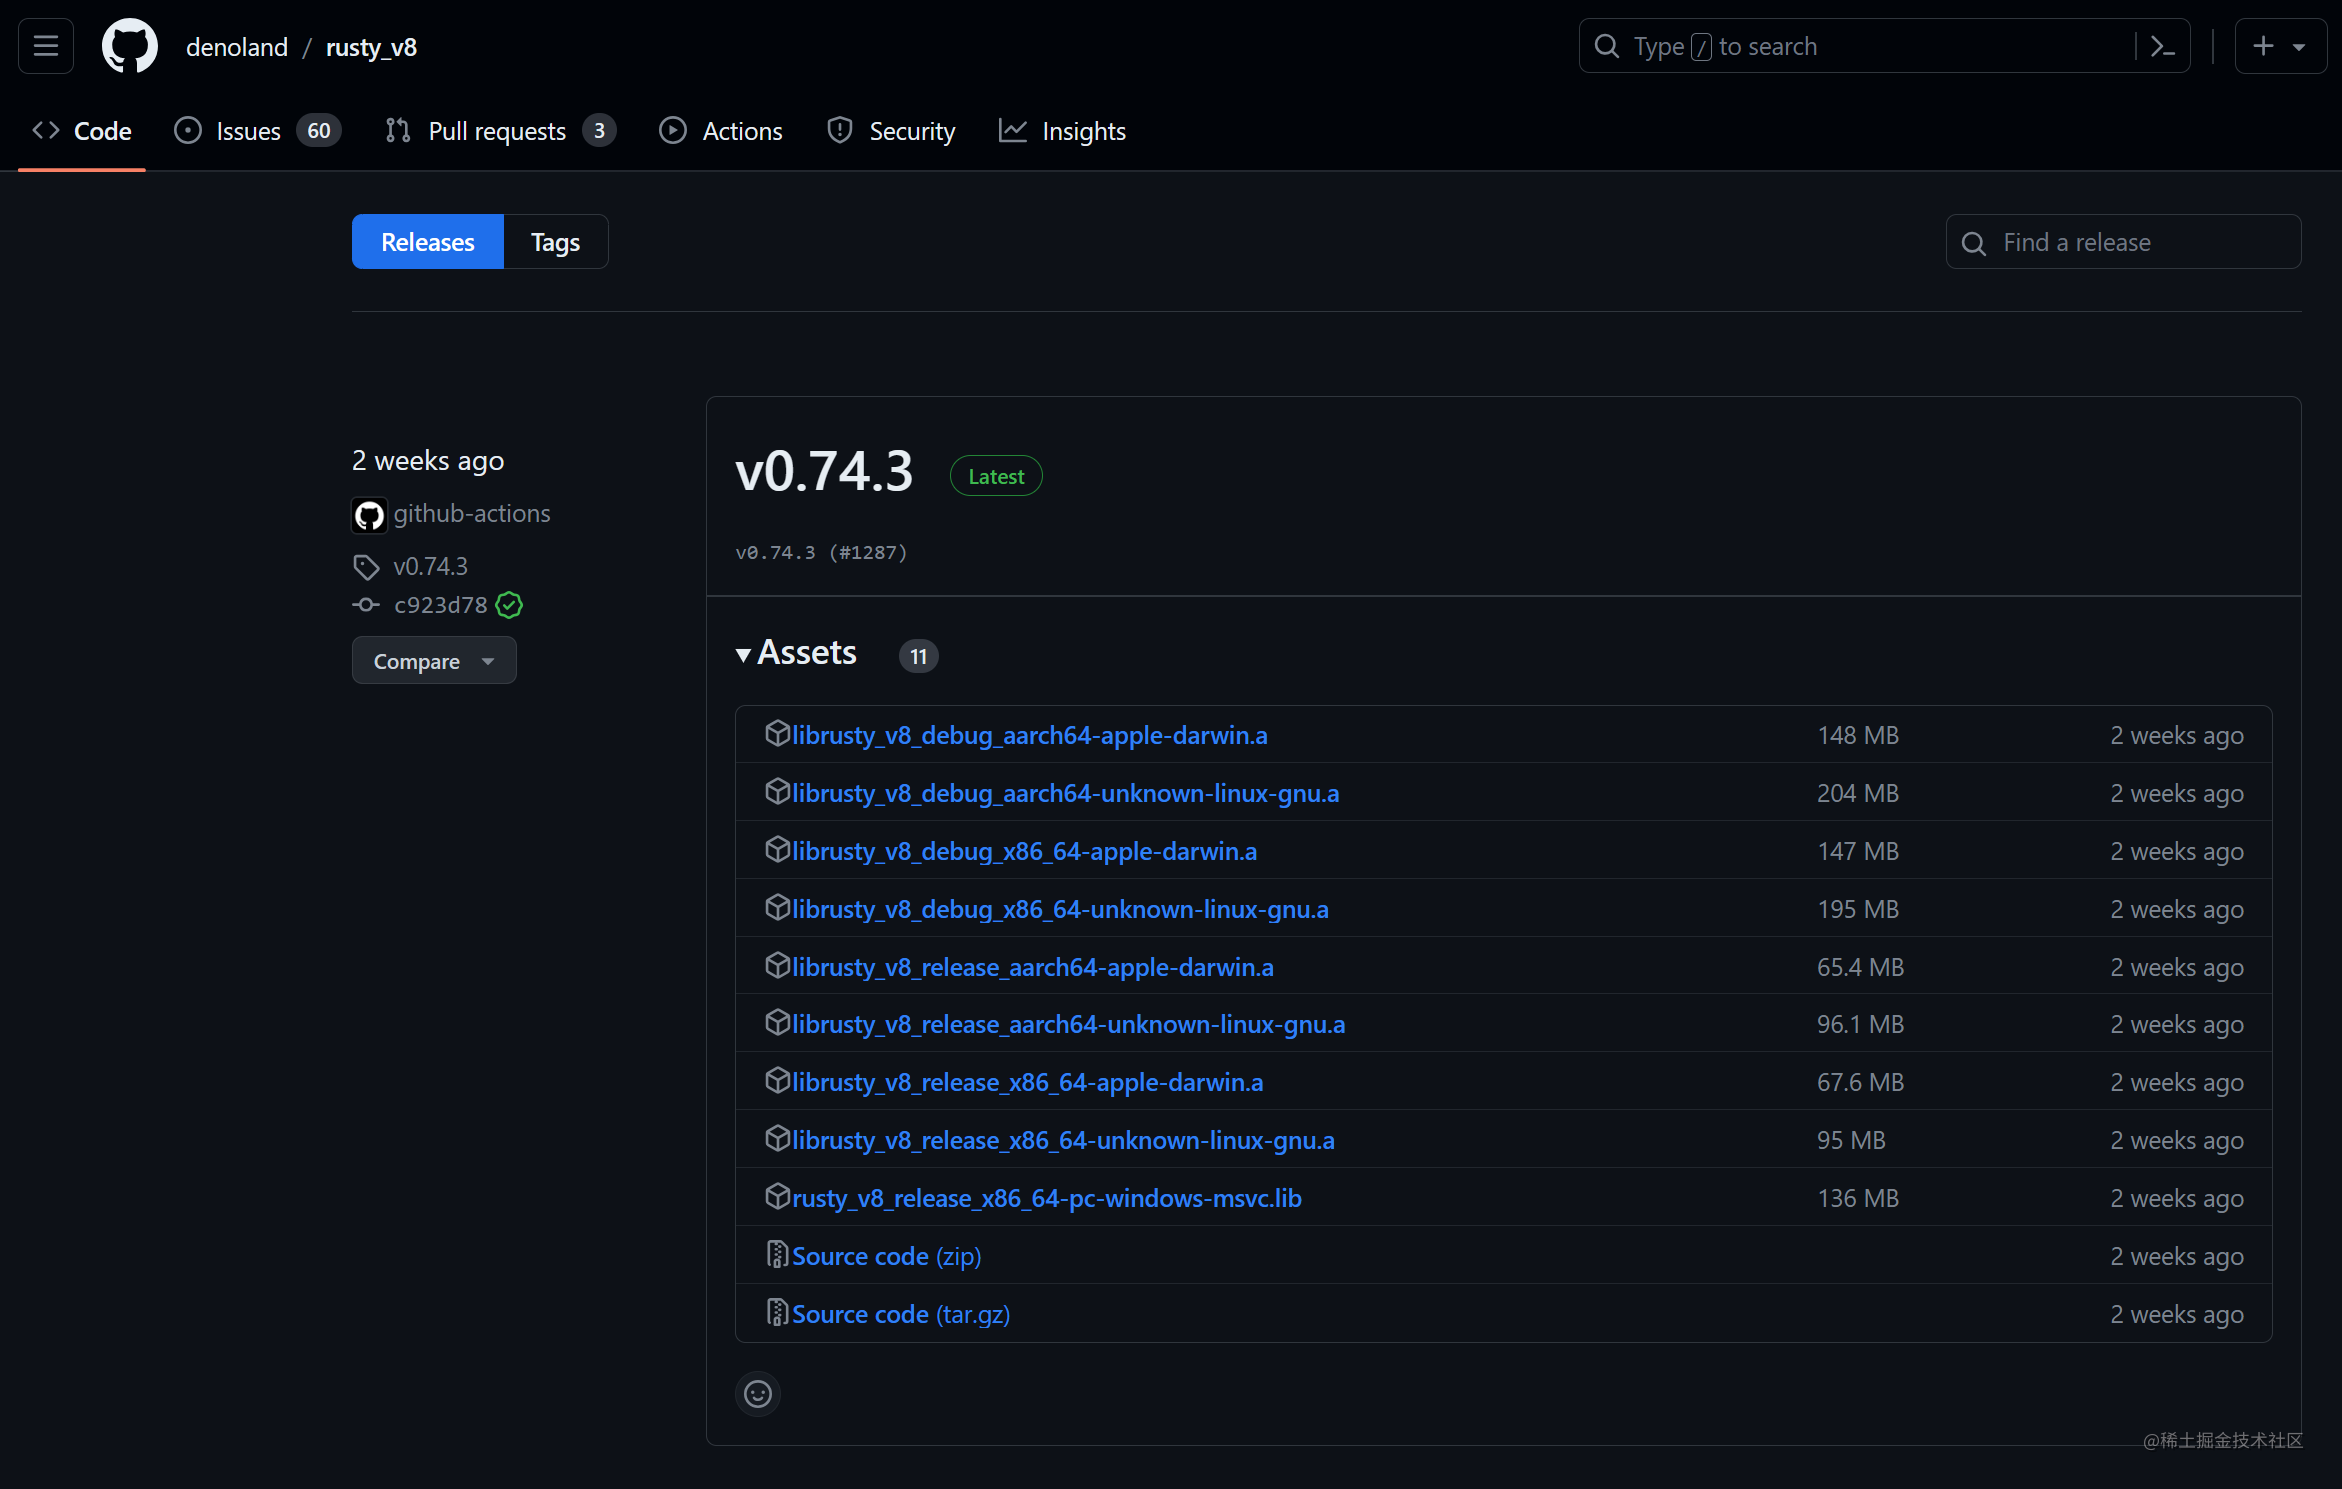Open the plus create-new dropdown
Image resolution: width=2342 pixels, height=1489 pixels.
(x=2279, y=46)
